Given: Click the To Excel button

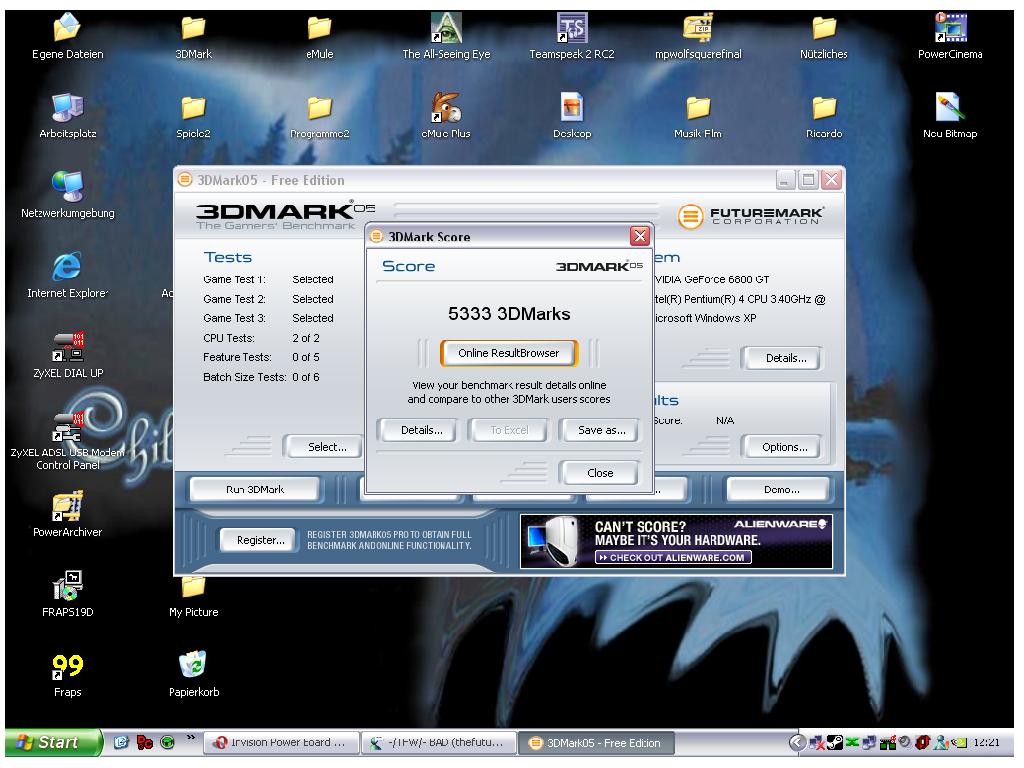Looking at the screenshot, I should (x=509, y=430).
